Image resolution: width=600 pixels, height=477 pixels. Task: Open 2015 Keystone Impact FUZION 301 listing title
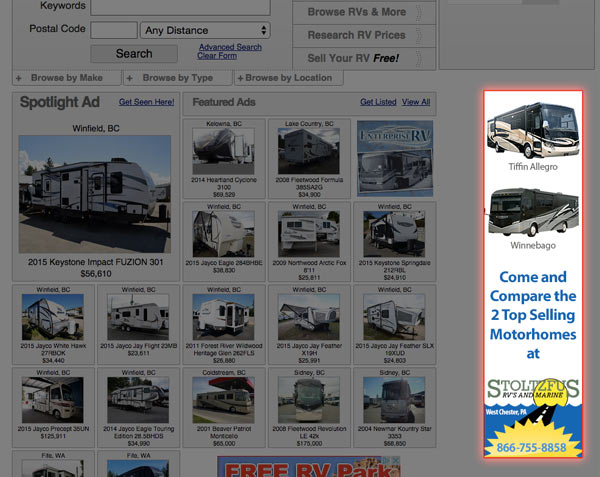click(96, 262)
